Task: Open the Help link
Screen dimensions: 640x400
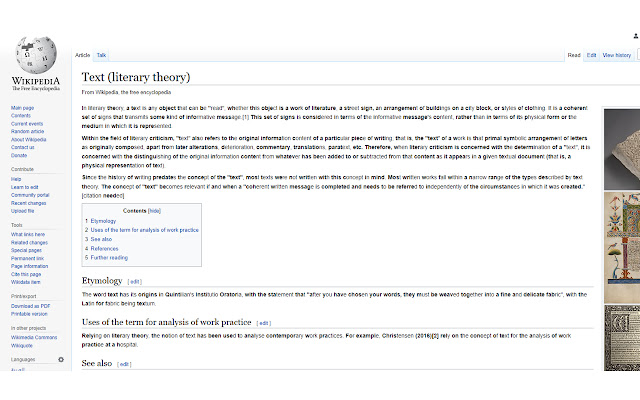Action: 16,179
